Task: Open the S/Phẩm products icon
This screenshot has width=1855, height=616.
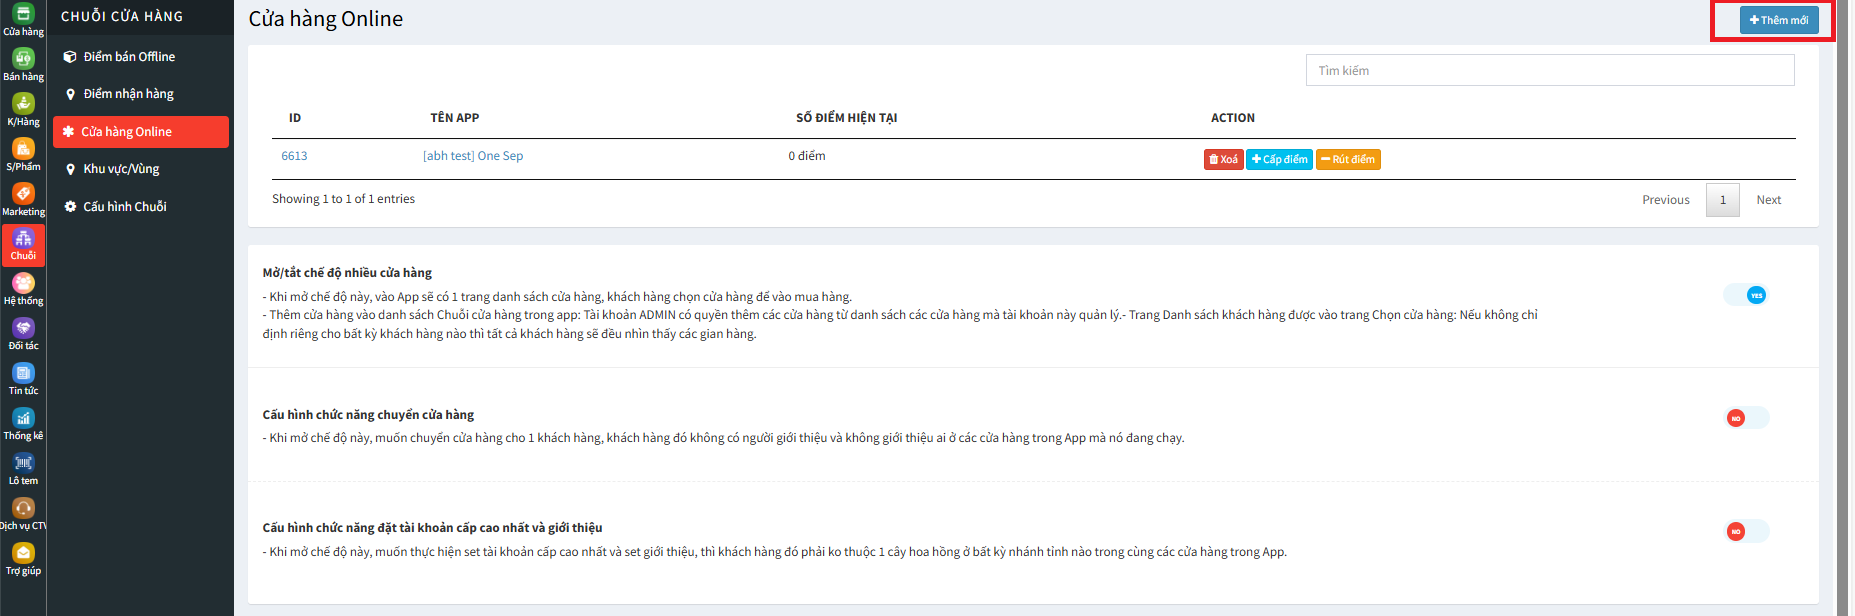Action: point(23,154)
